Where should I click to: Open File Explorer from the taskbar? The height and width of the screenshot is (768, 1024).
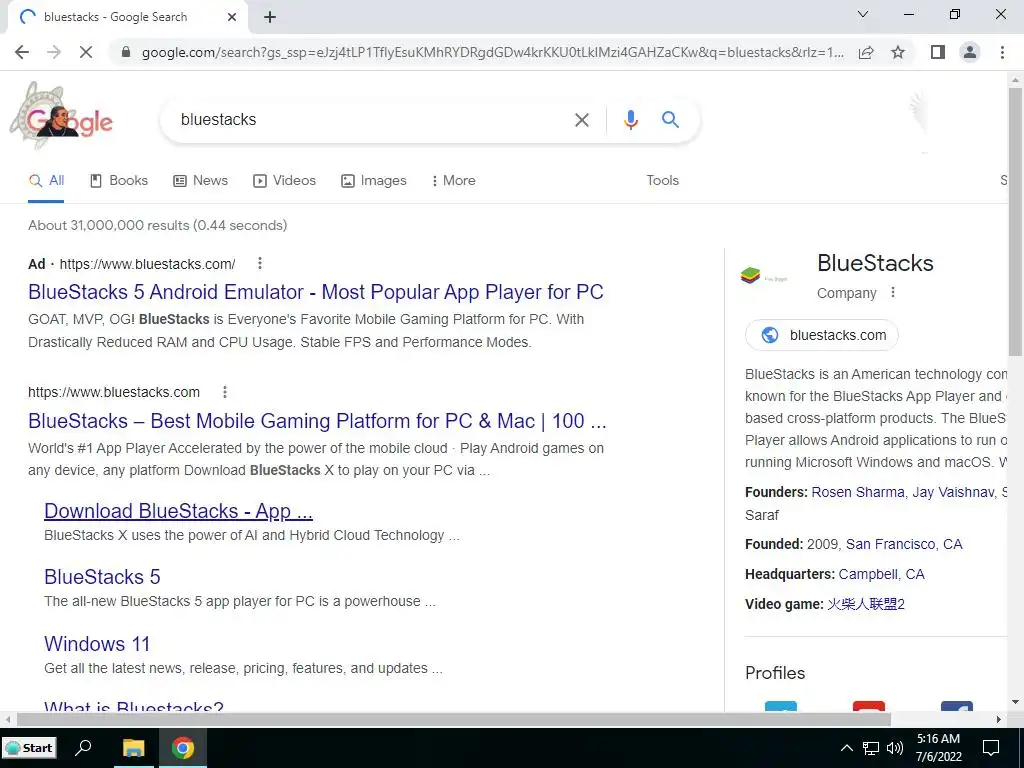[x=133, y=748]
